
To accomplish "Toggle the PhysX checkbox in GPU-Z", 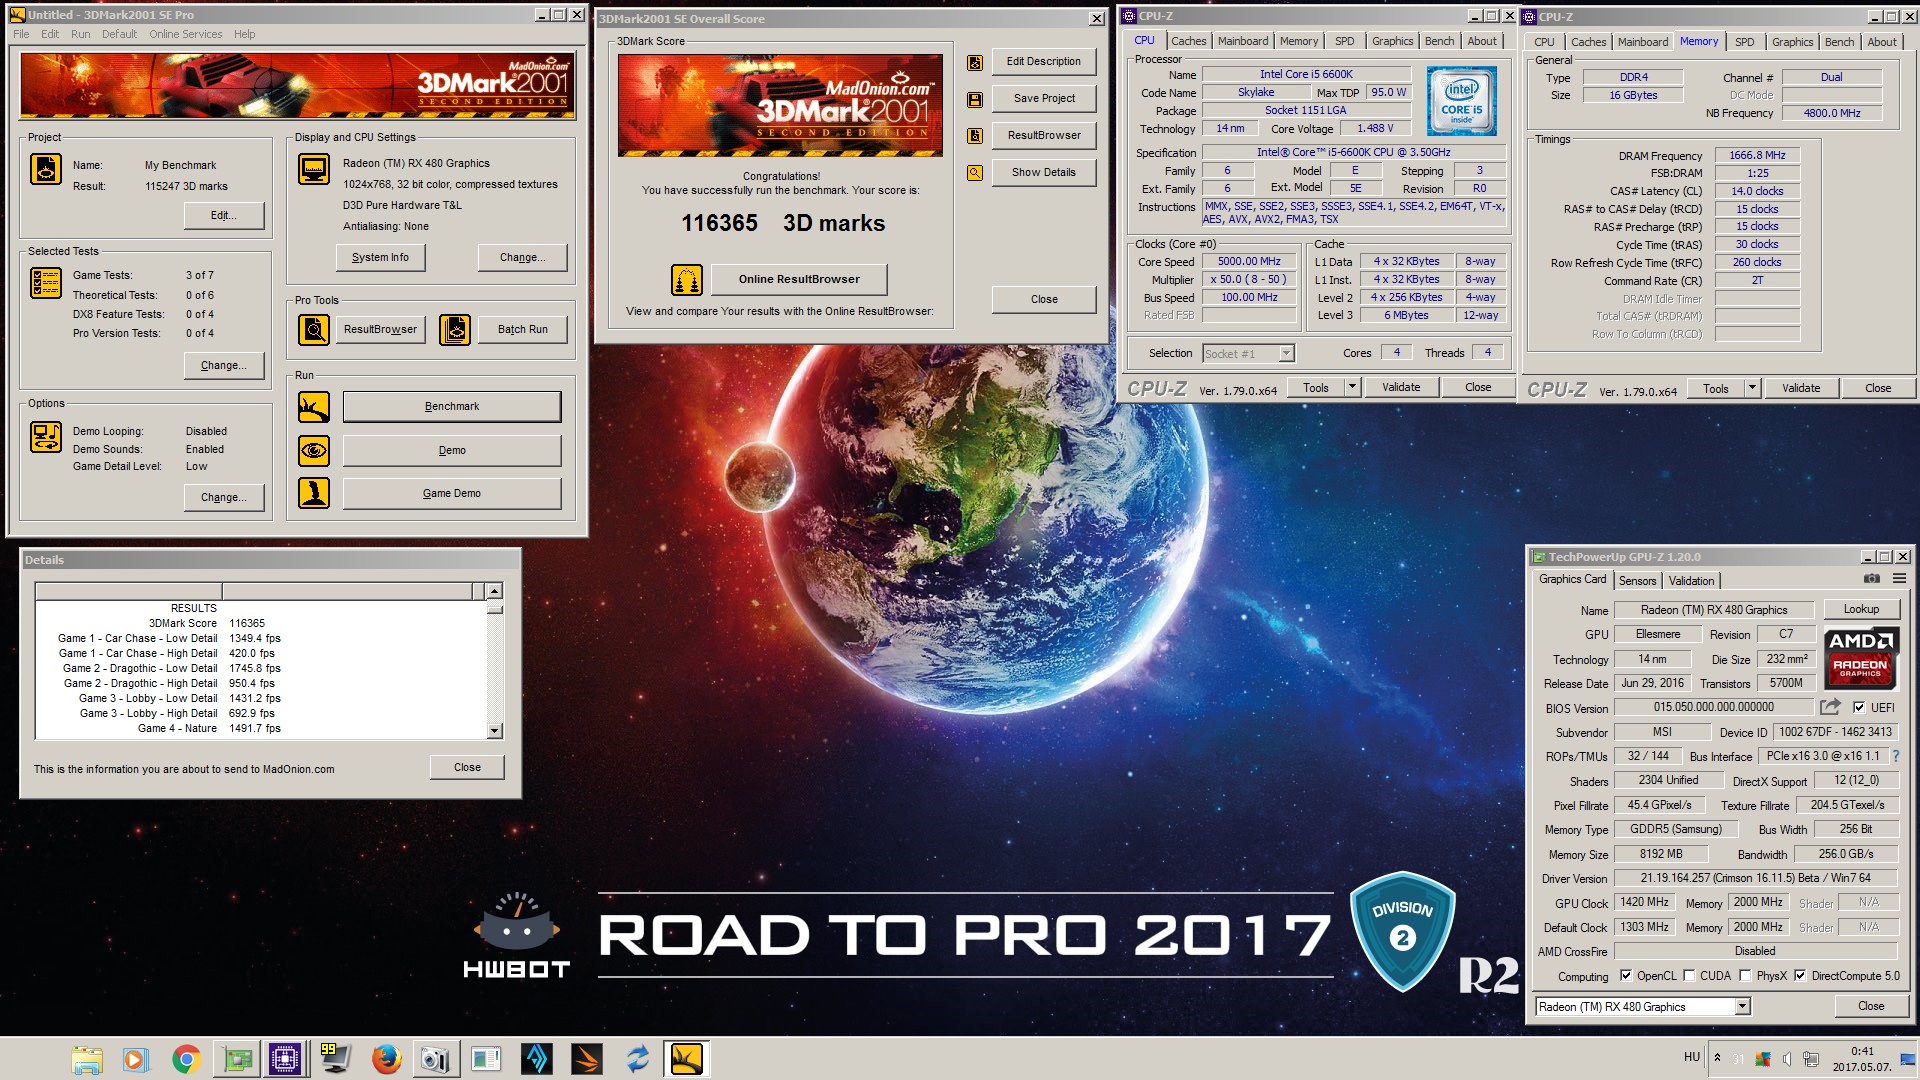I will pyautogui.click(x=1745, y=976).
